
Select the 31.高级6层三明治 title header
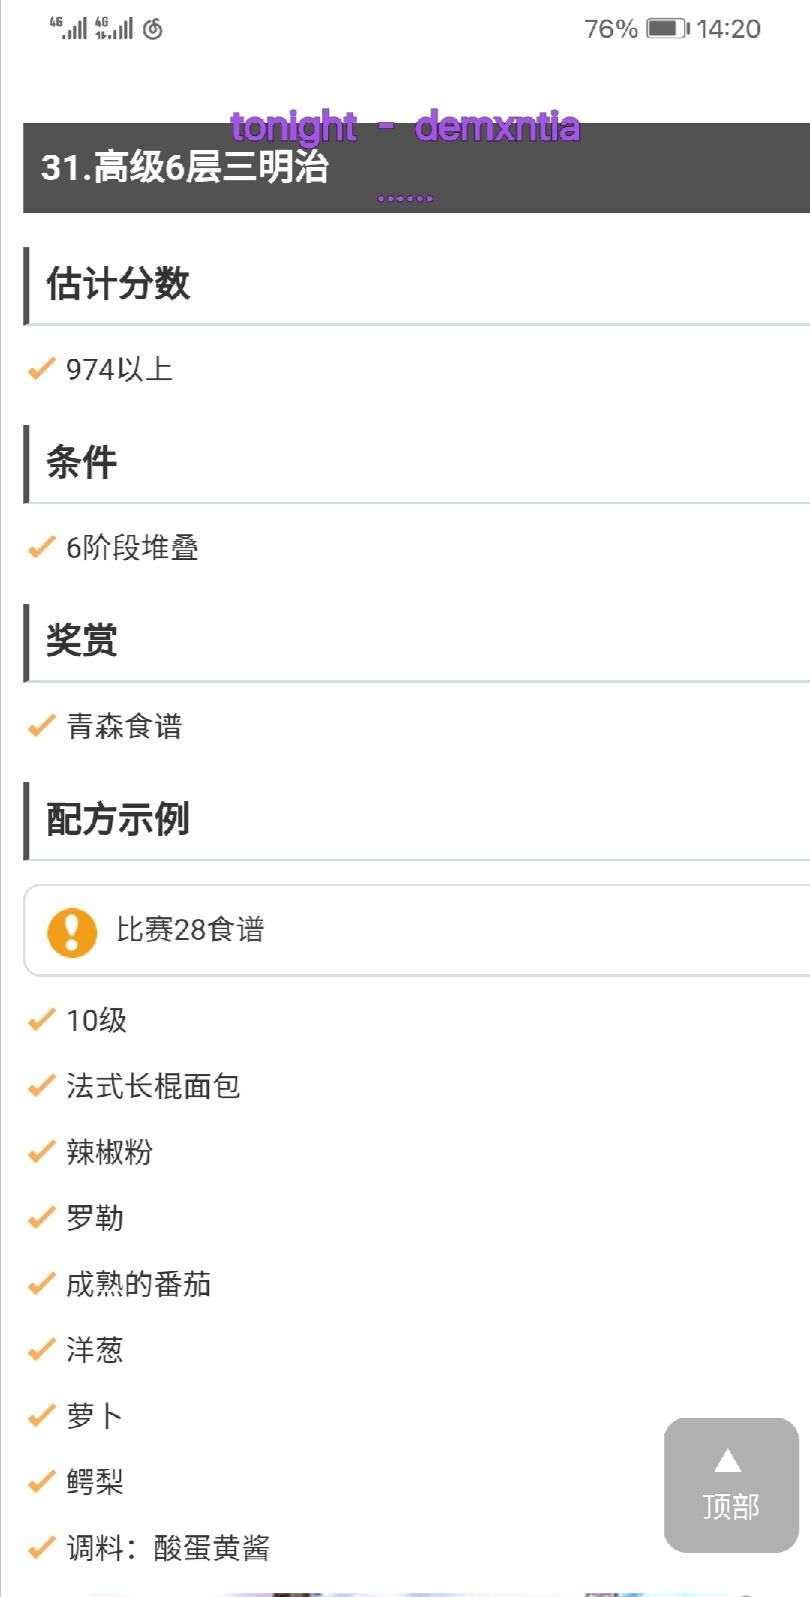[185, 168]
